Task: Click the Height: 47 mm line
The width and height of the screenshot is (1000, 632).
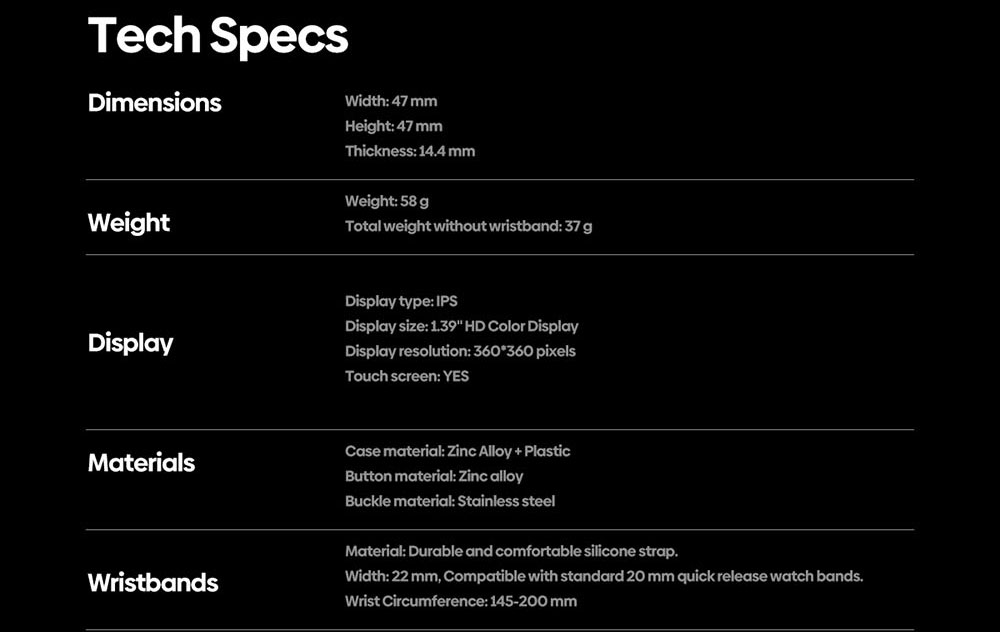Action: point(393,126)
